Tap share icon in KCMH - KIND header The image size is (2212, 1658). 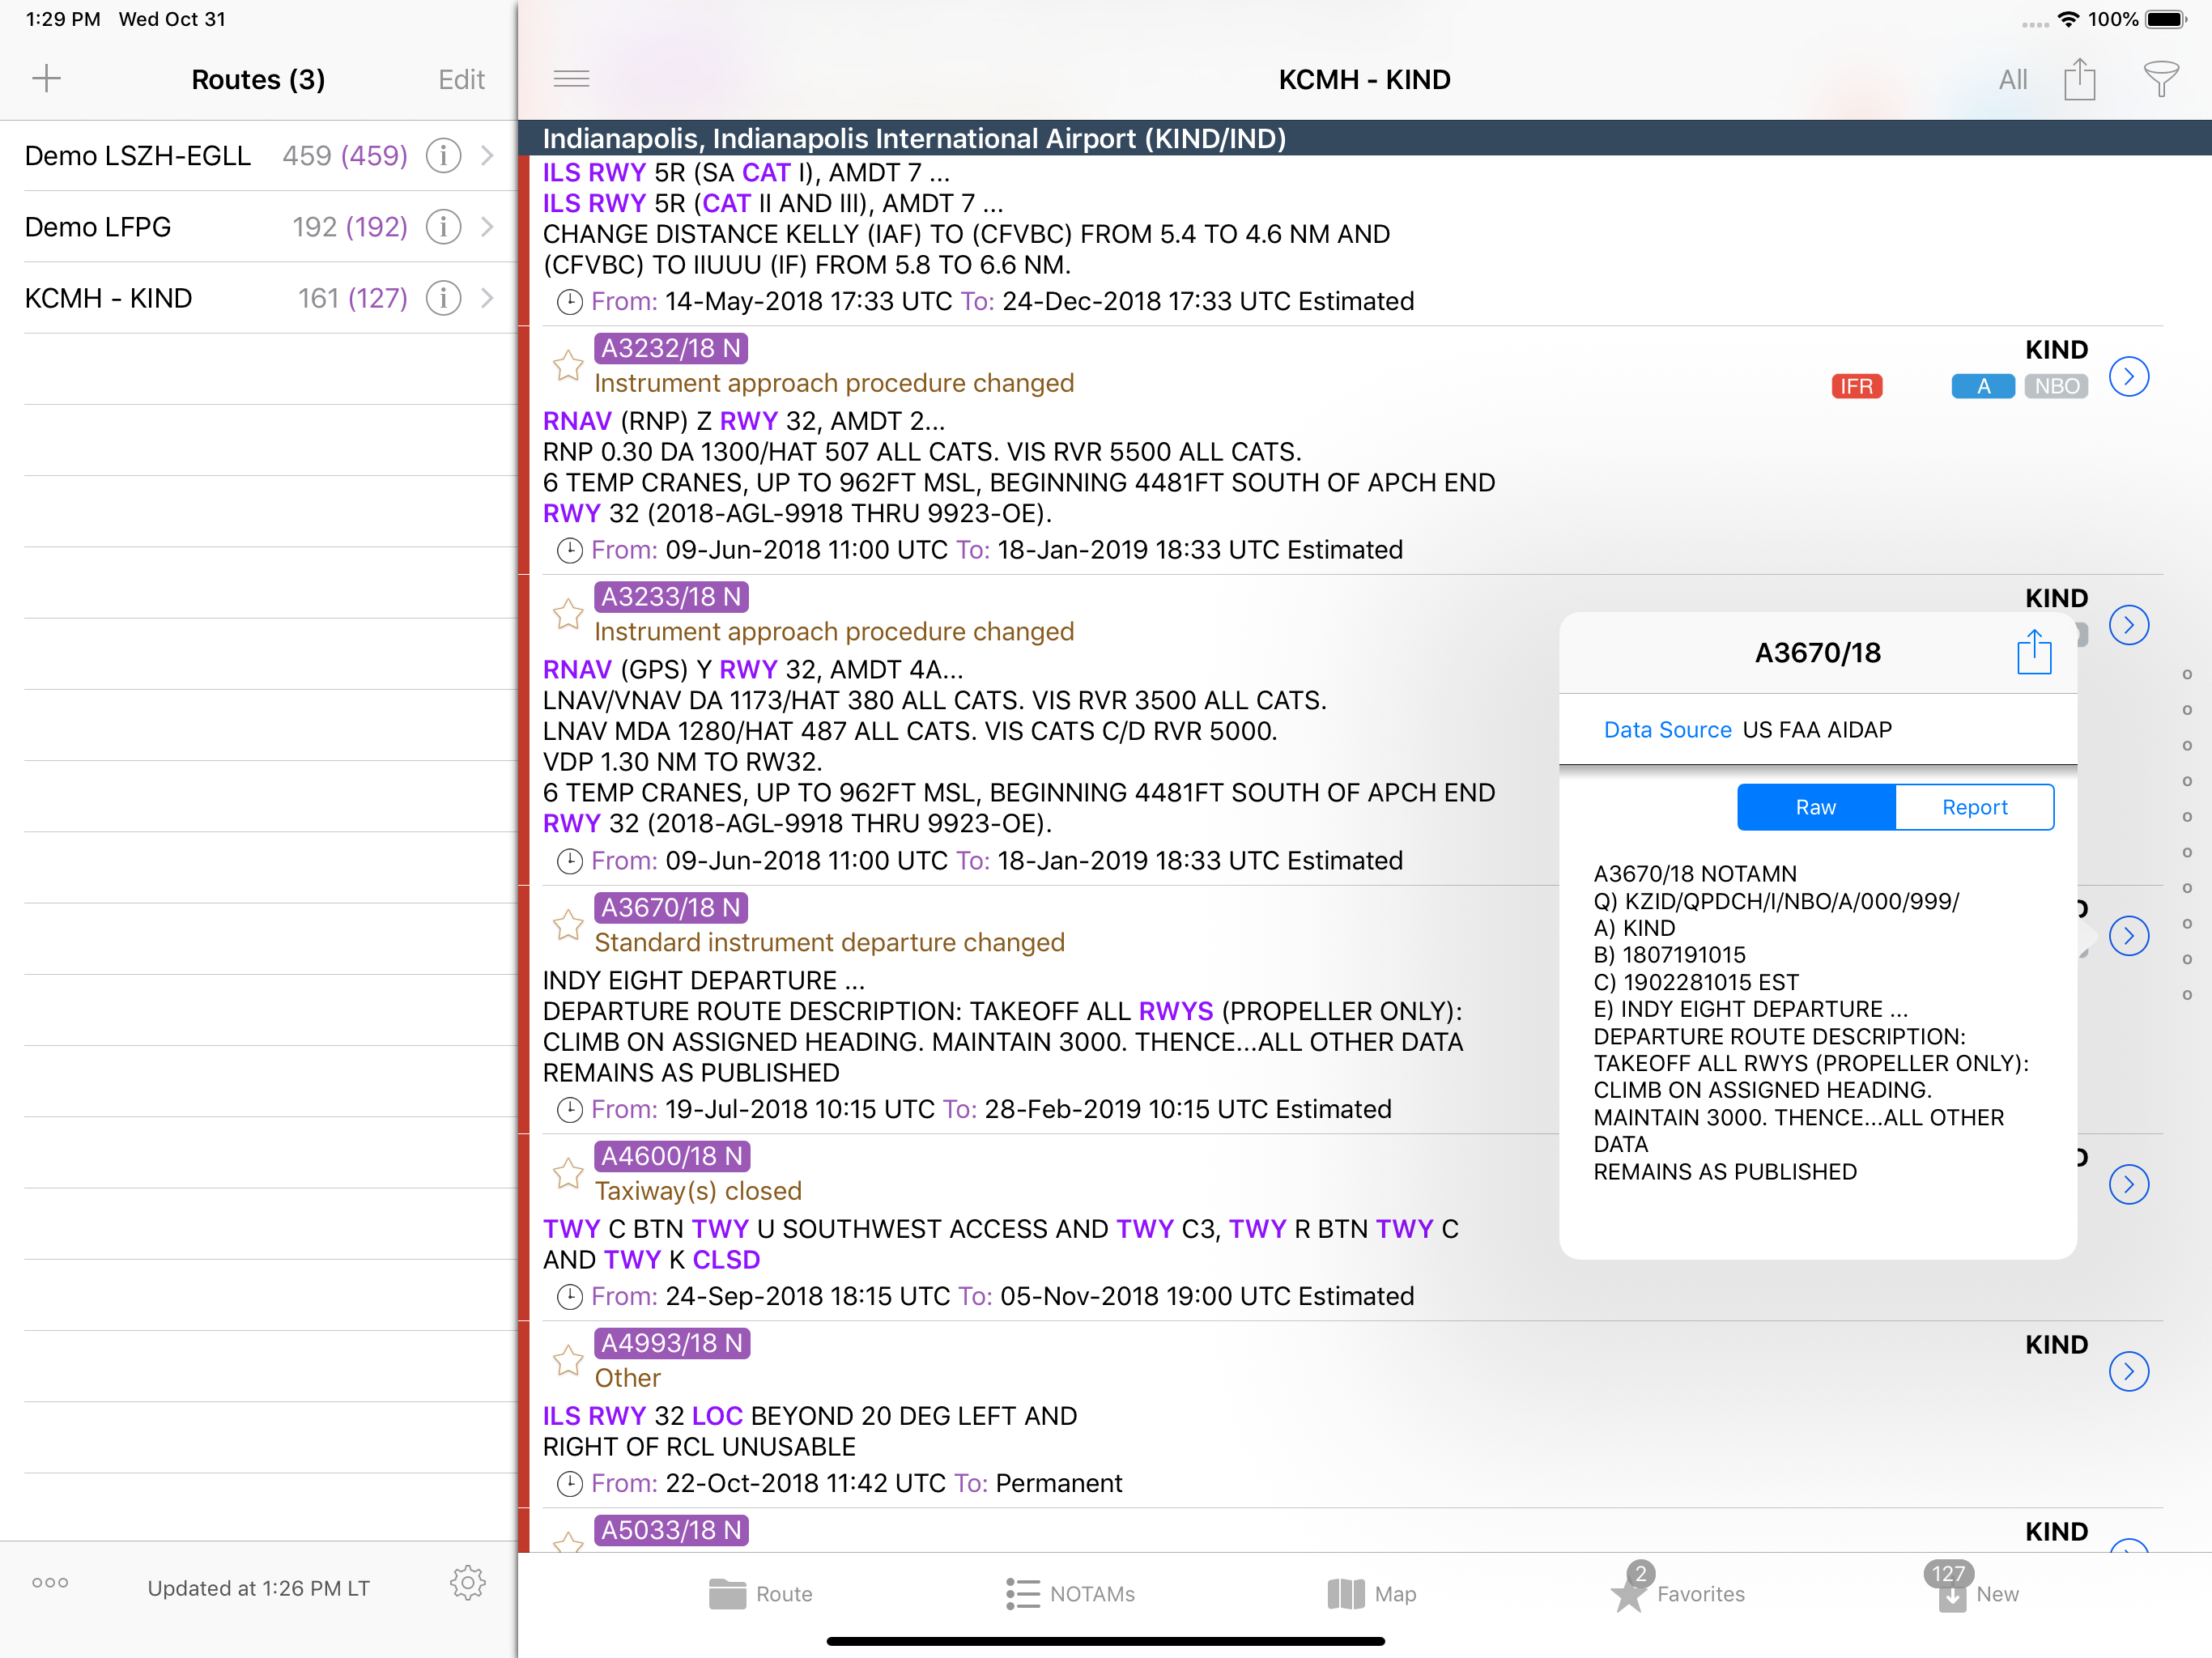tap(2079, 79)
